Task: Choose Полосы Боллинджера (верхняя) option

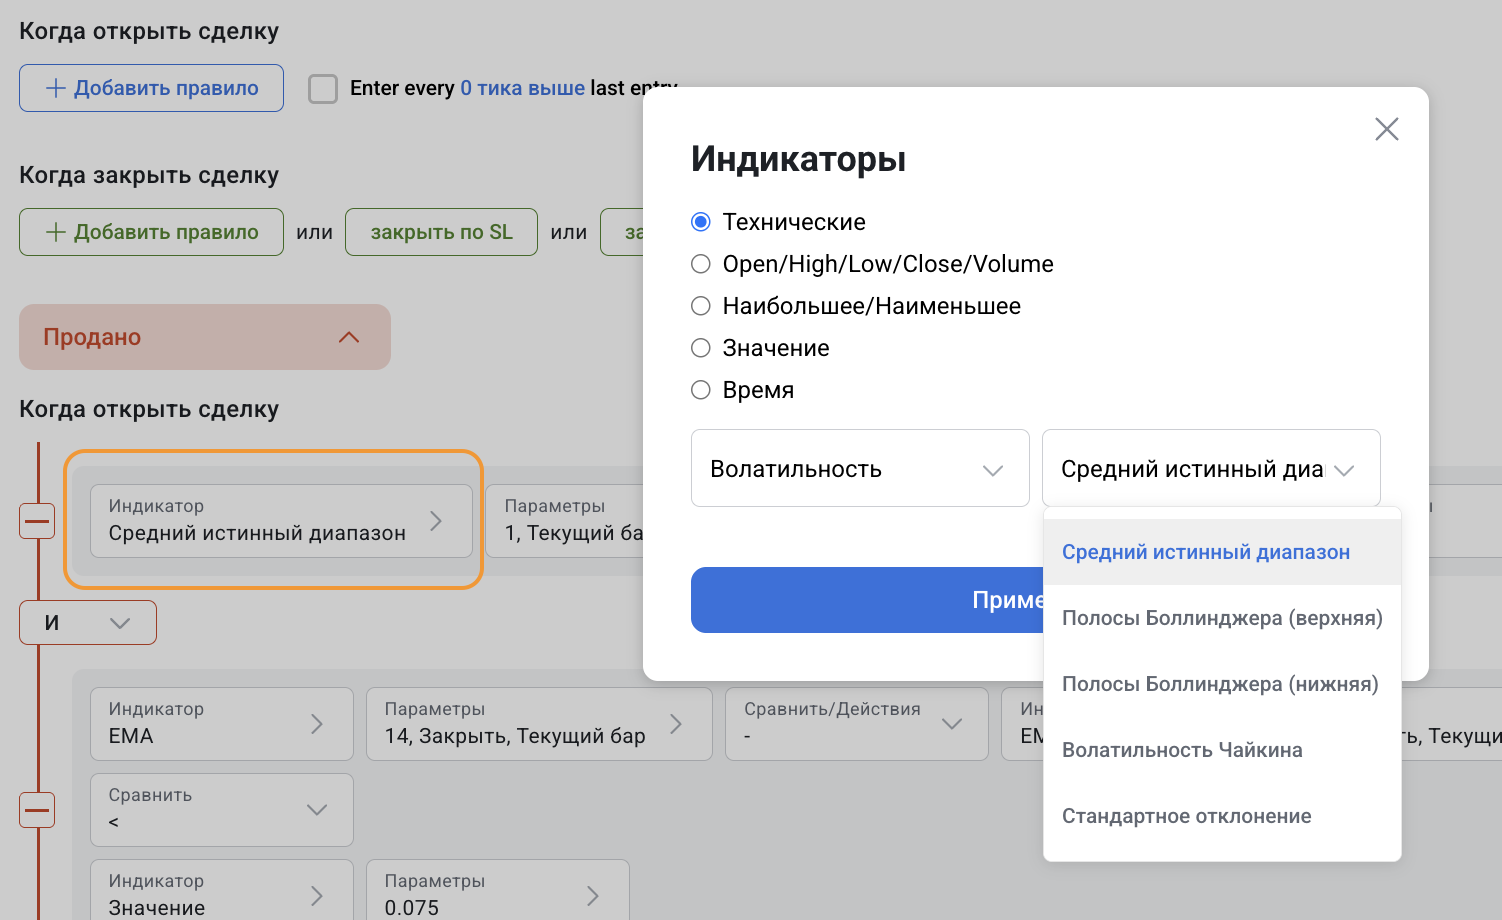Action: tap(1222, 618)
